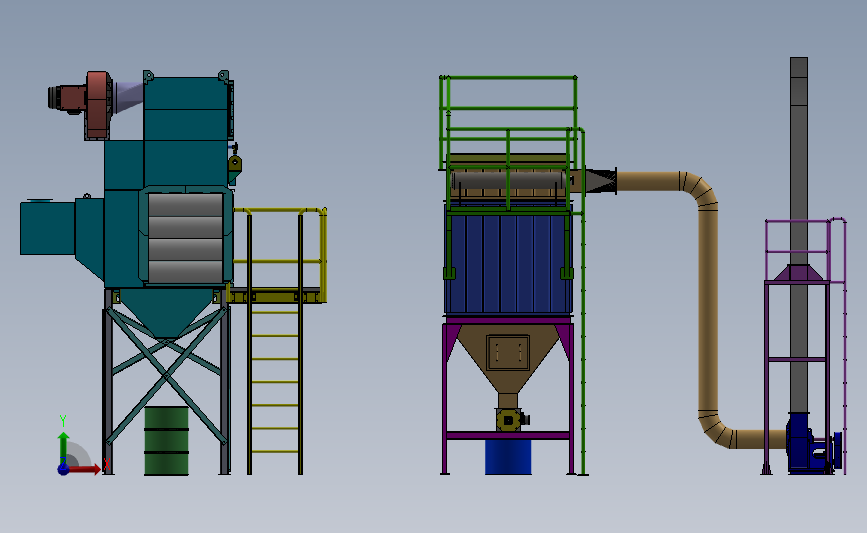Screen dimensions: 867x533
Task: Select the blue exhaust fan at the stack base
Action: click(x=812, y=445)
